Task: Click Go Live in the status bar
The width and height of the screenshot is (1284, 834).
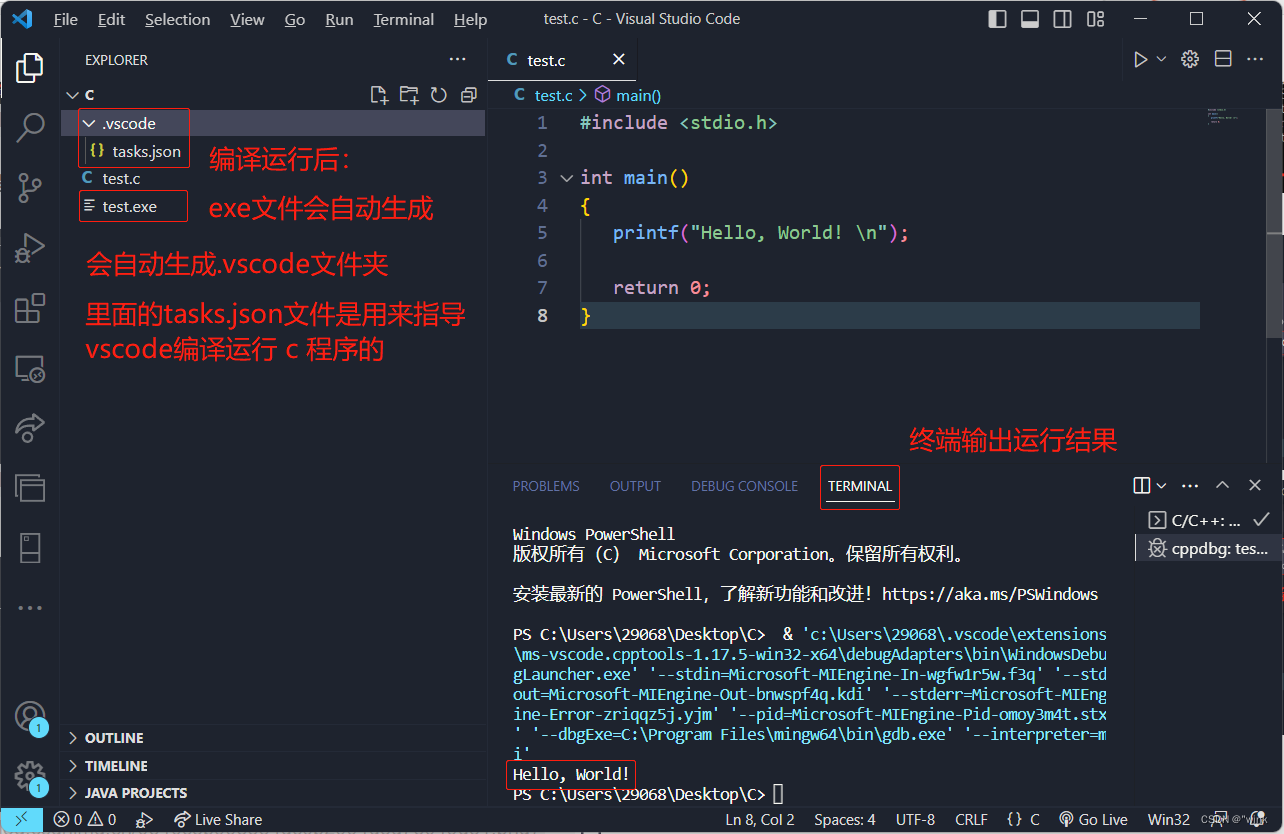Action: (x=1092, y=820)
